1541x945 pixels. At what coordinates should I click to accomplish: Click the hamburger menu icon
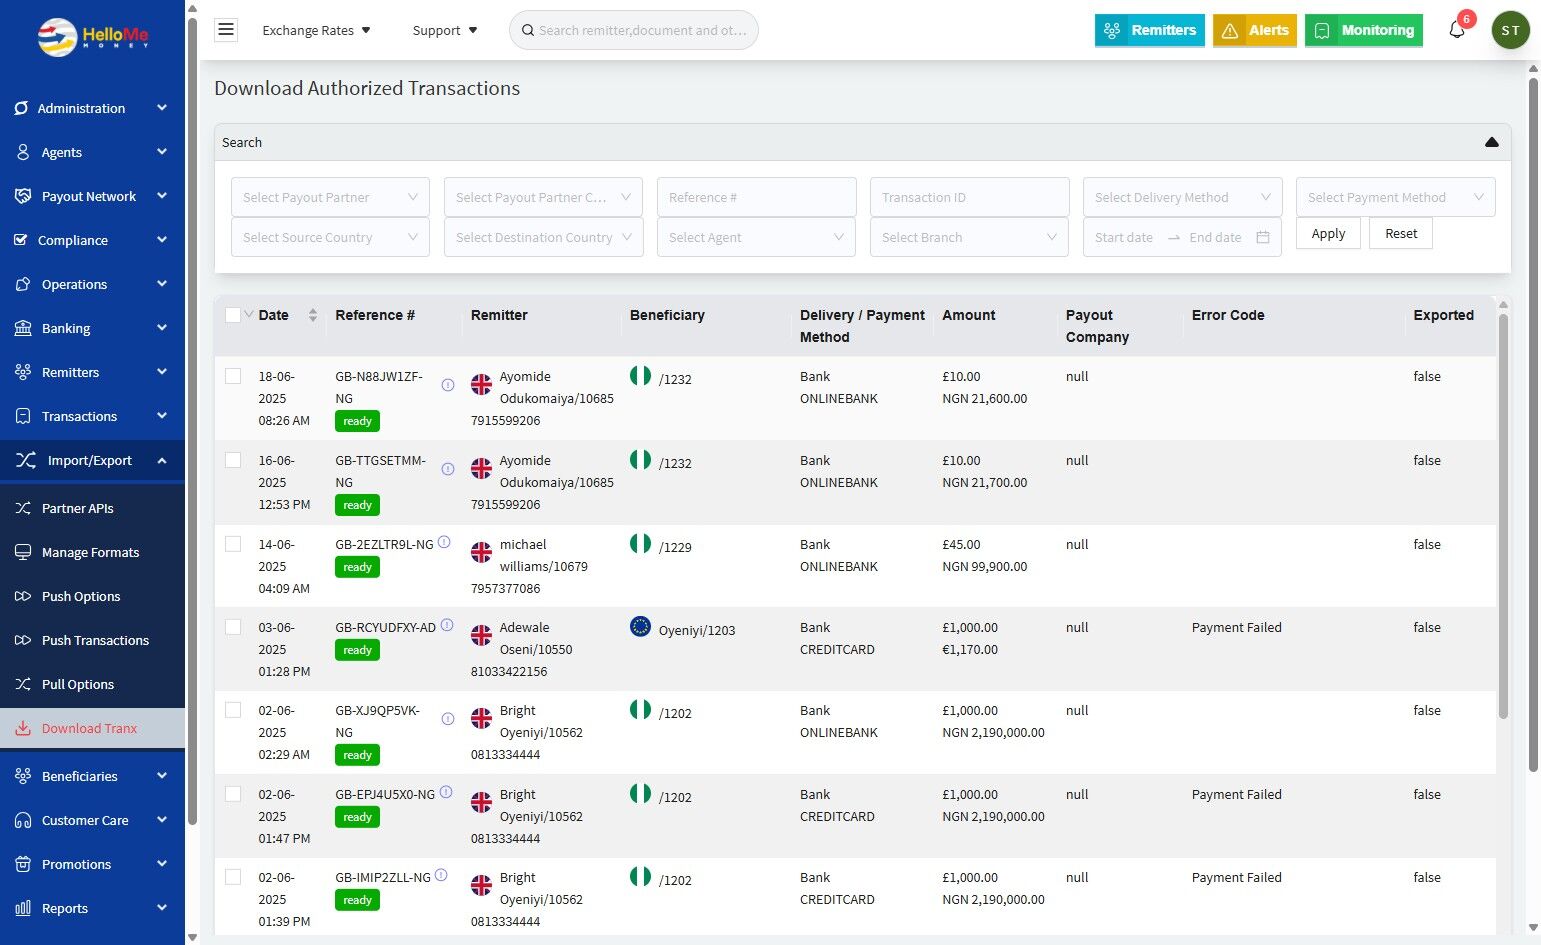[226, 30]
